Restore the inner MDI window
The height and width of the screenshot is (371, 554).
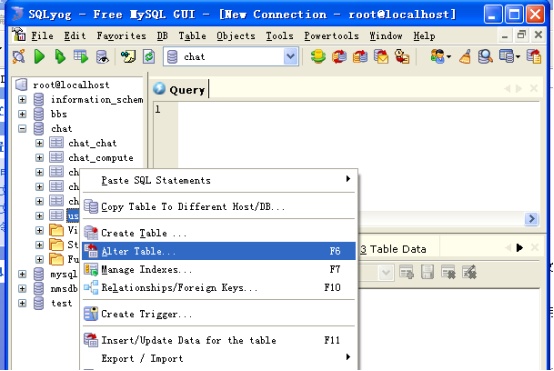(x=521, y=35)
